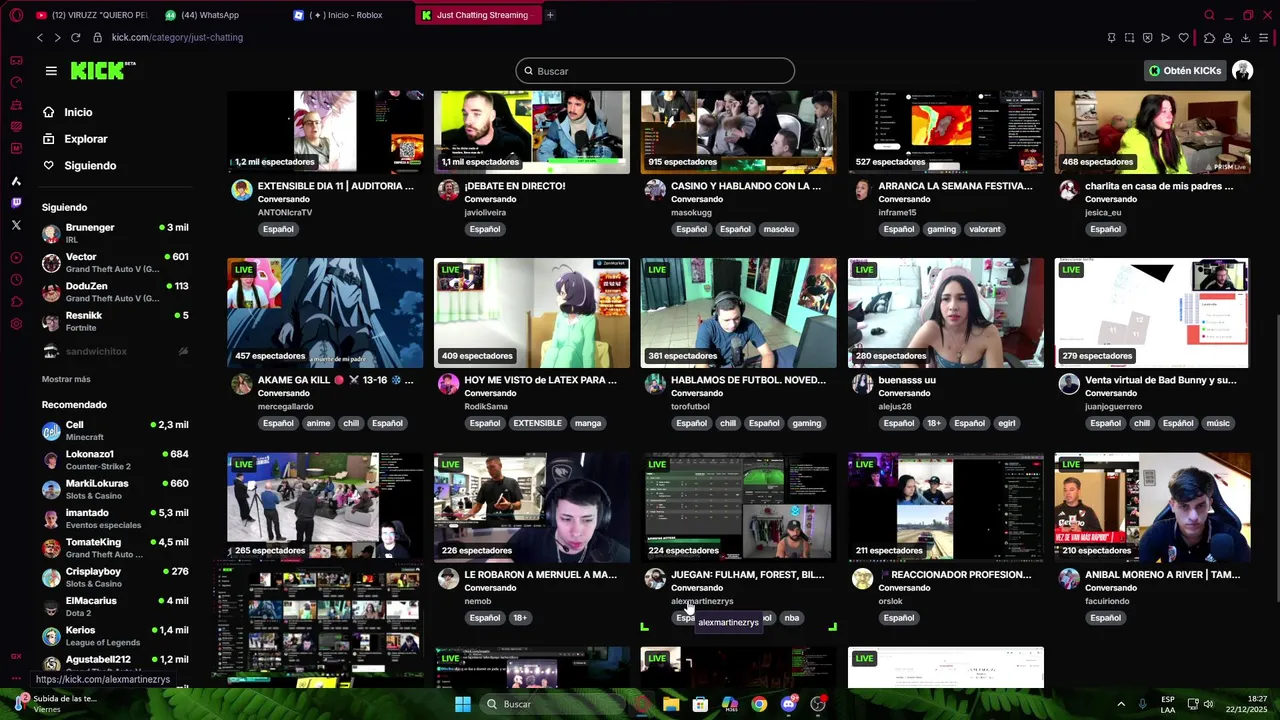Click the Obtén KICKs button
The image size is (1280, 720).
click(1185, 71)
